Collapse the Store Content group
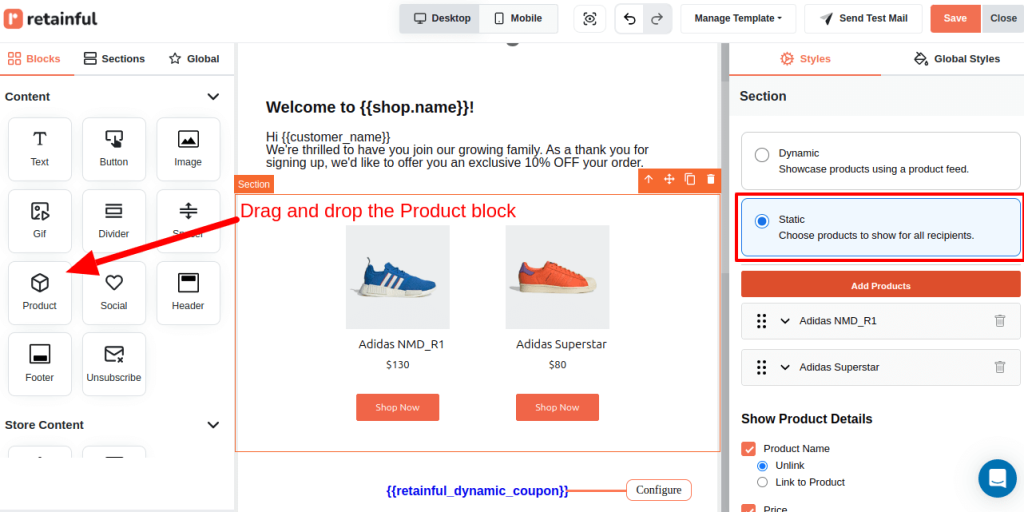This screenshot has width=1024, height=512. (213, 424)
